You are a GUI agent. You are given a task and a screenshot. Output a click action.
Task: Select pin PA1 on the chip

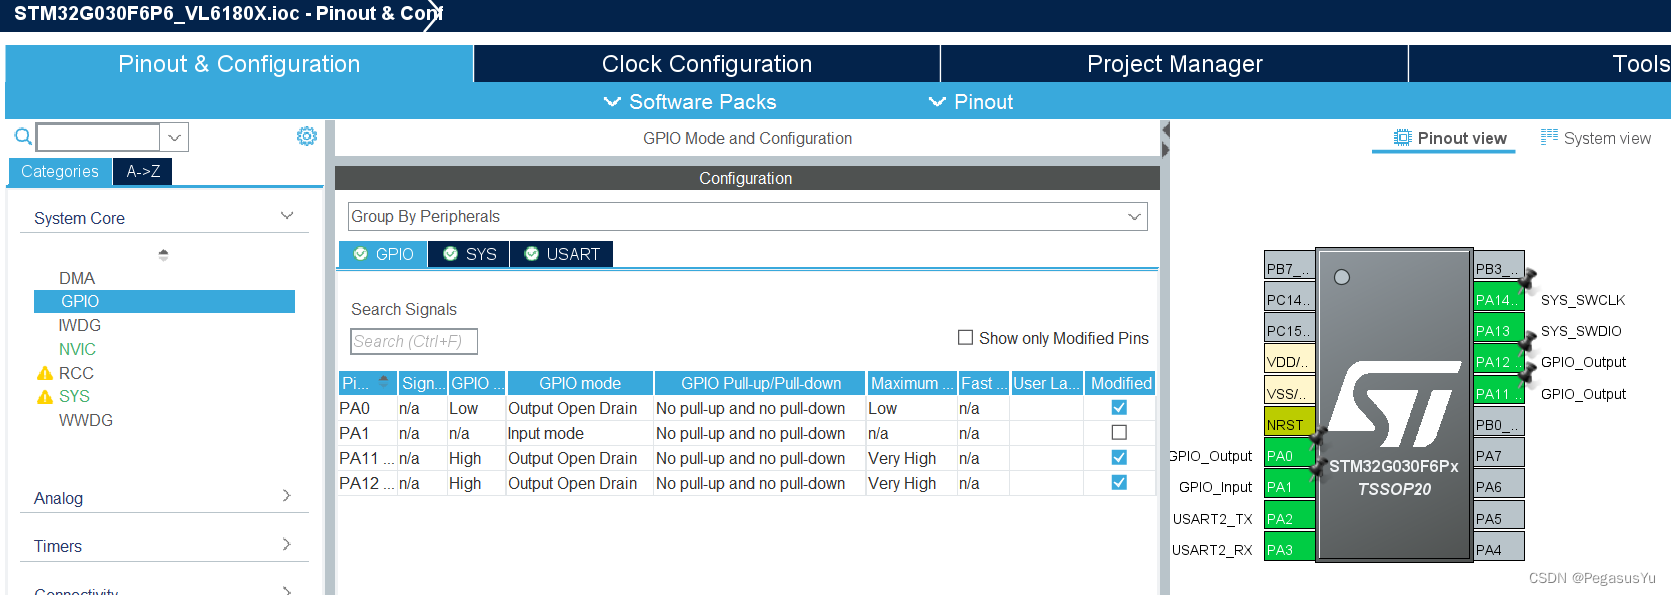point(1289,486)
